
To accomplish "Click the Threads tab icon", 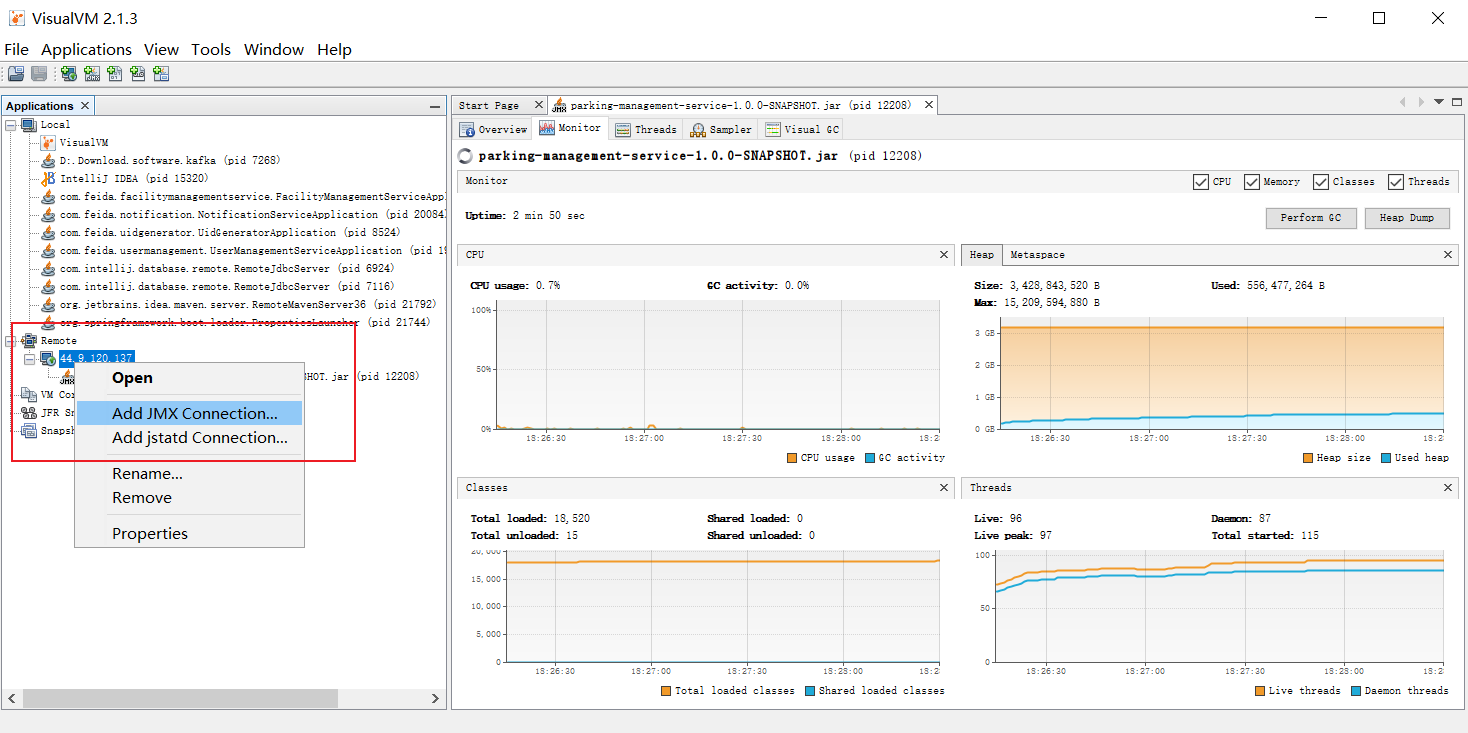I will click(623, 130).
